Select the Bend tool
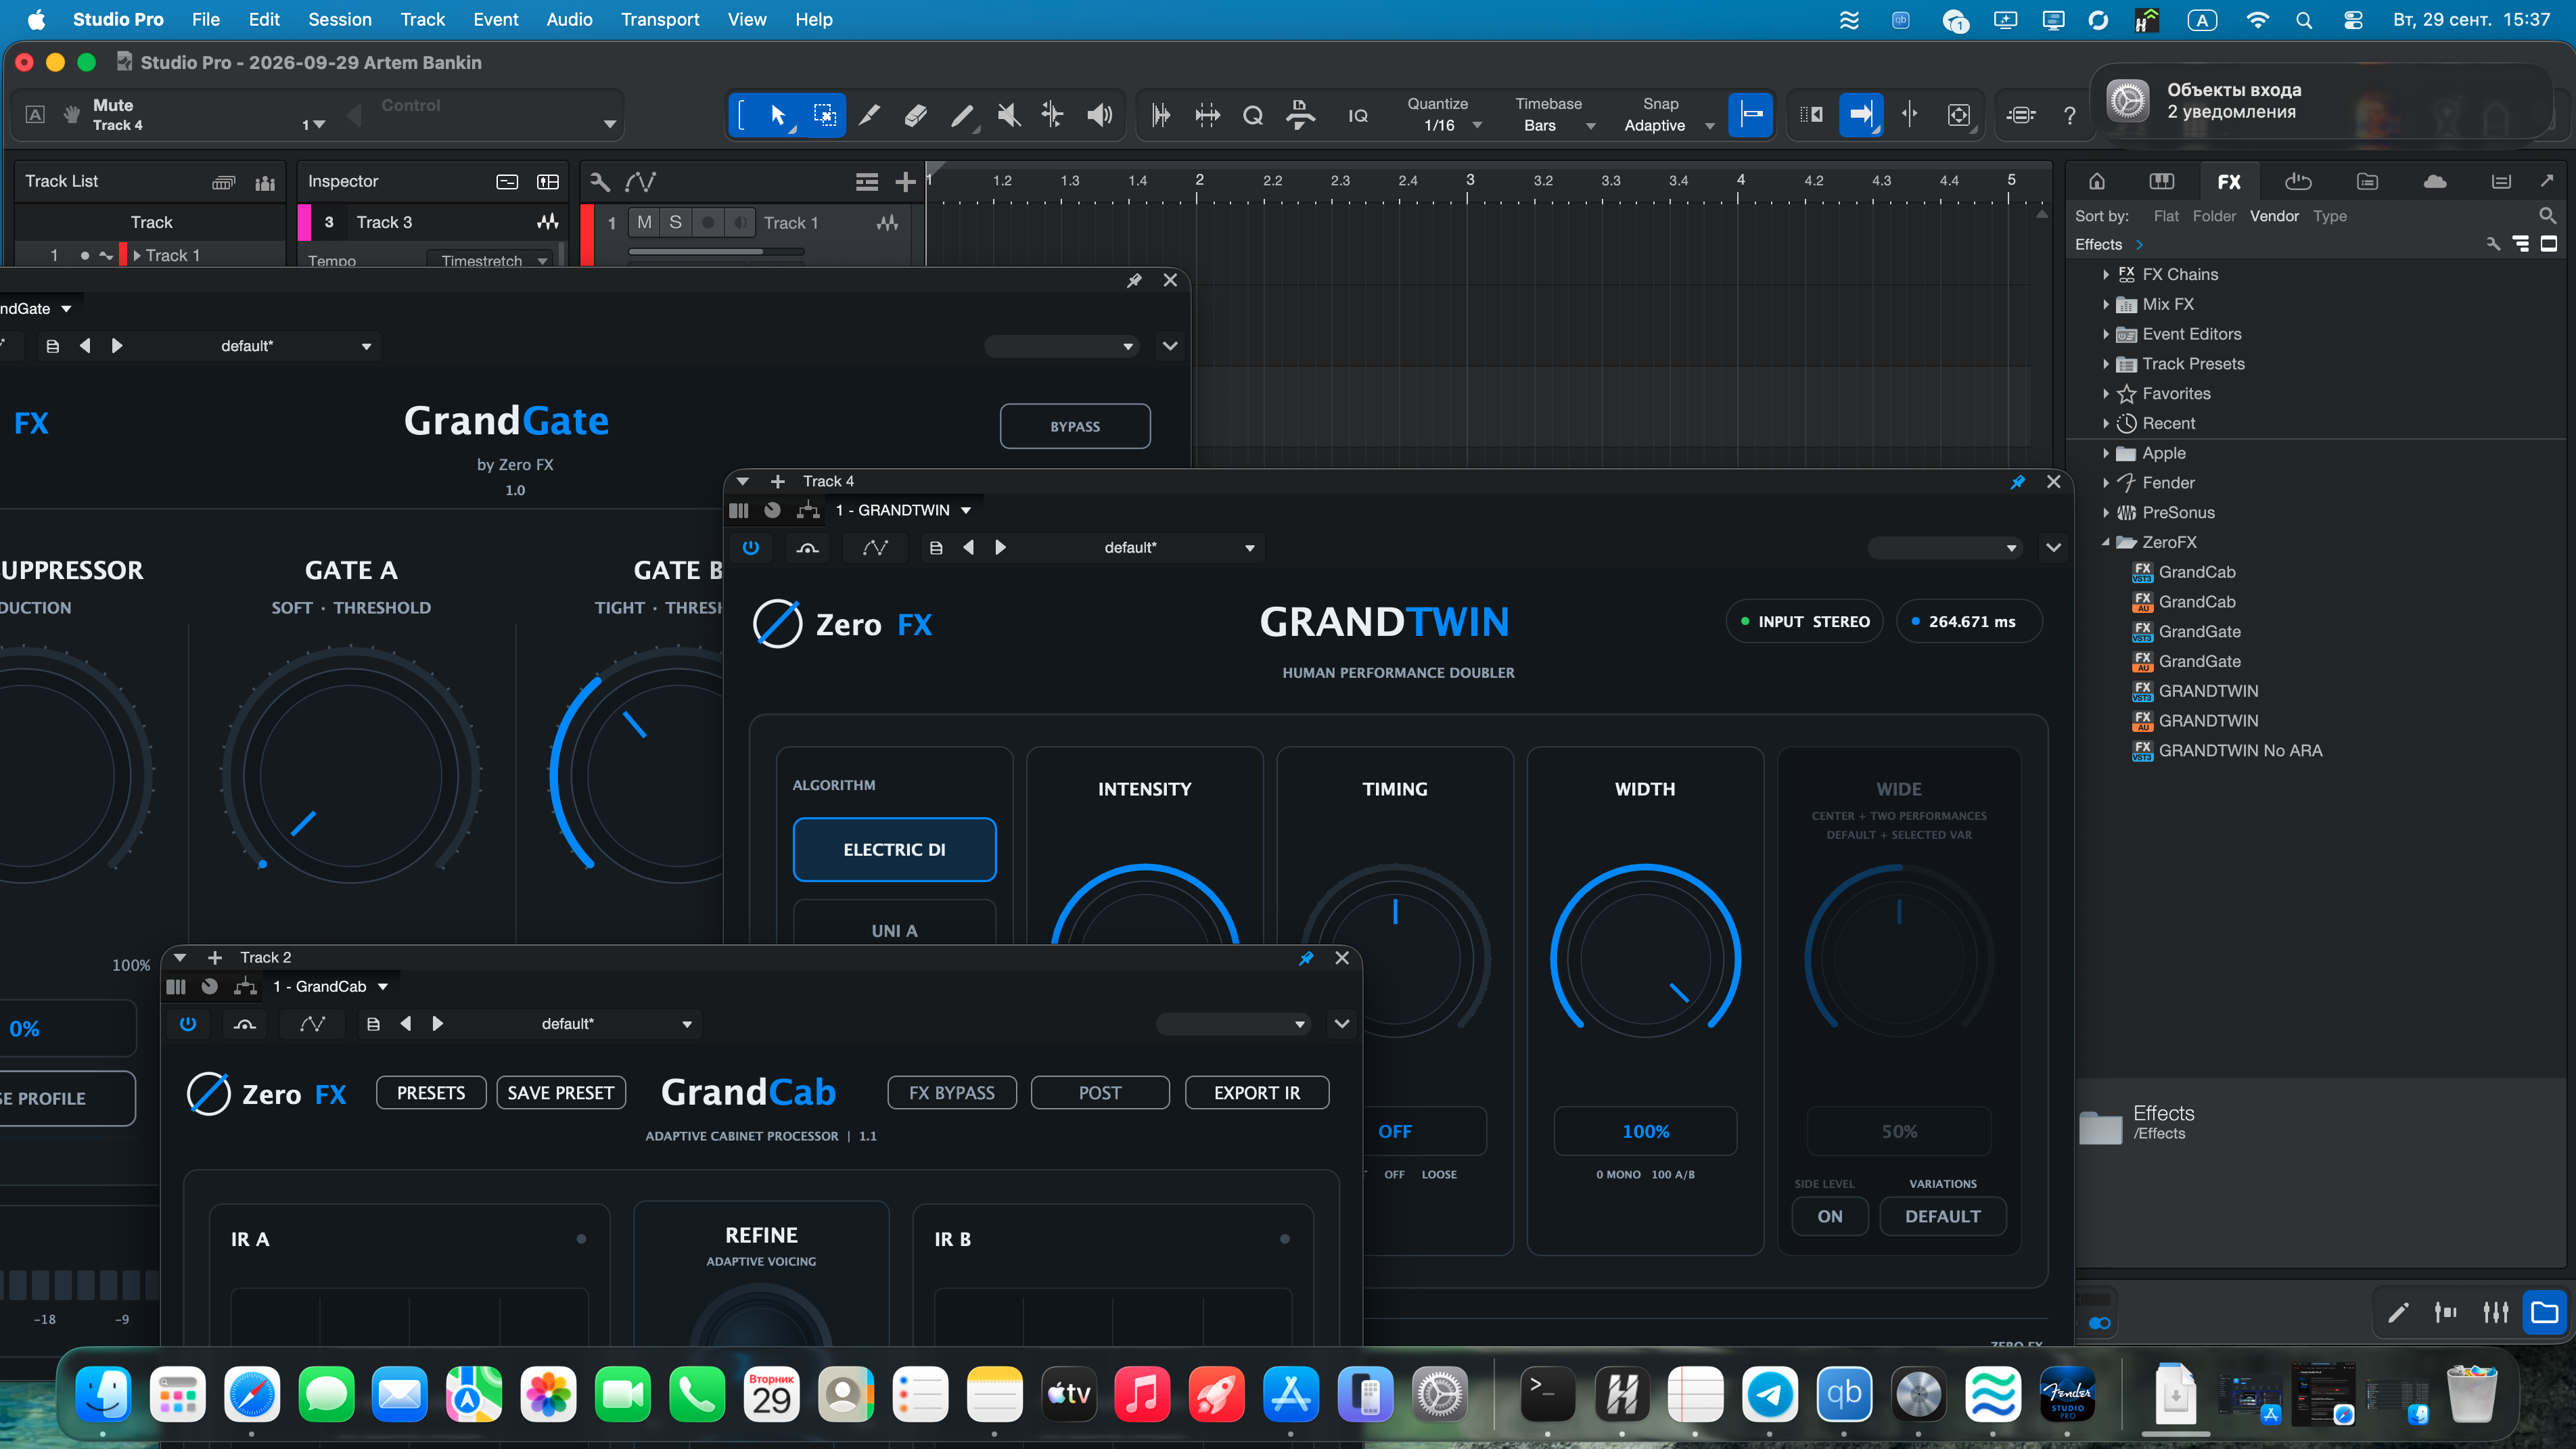Screen dimensions: 2576x1449 pyautogui.click(x=1053, y=115)
